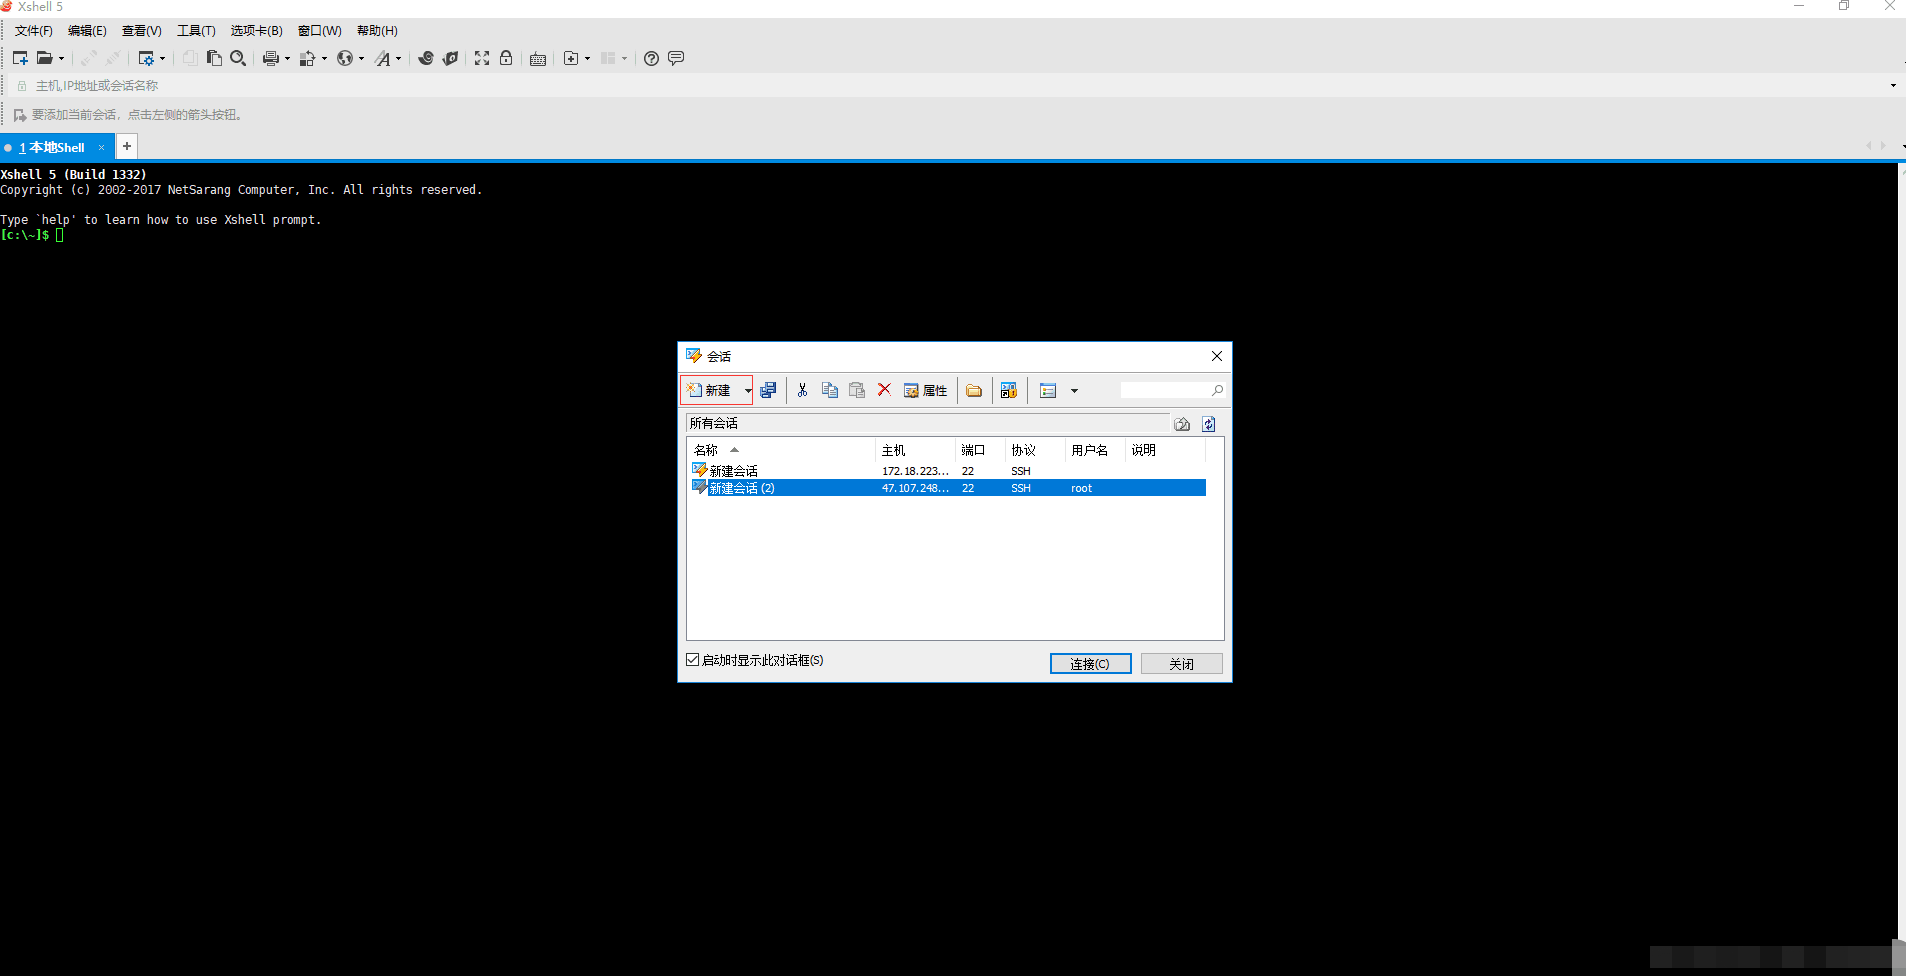This screenshot has height=976, width=1906.
Task: Open the 窗口(W) menu
Action: tap(319, 31)
